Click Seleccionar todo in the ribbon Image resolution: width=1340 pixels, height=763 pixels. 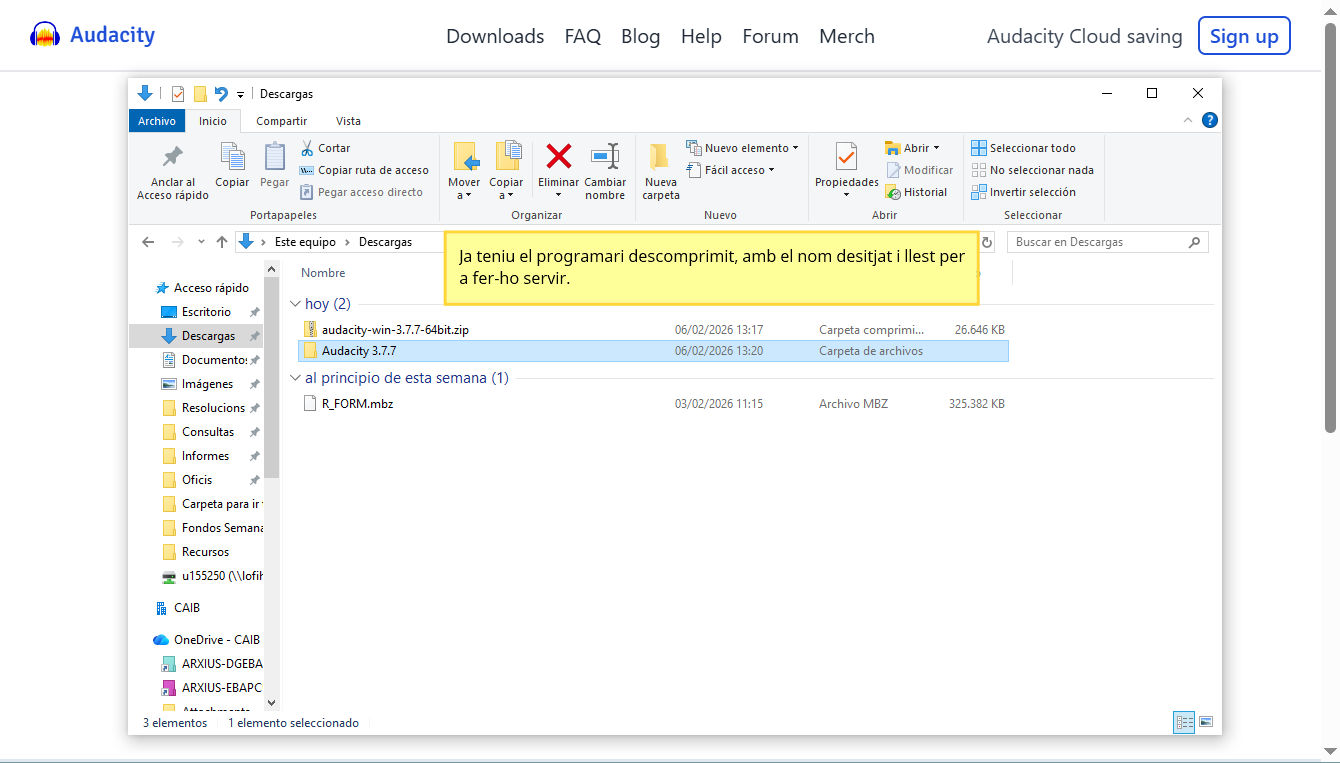1024,148
